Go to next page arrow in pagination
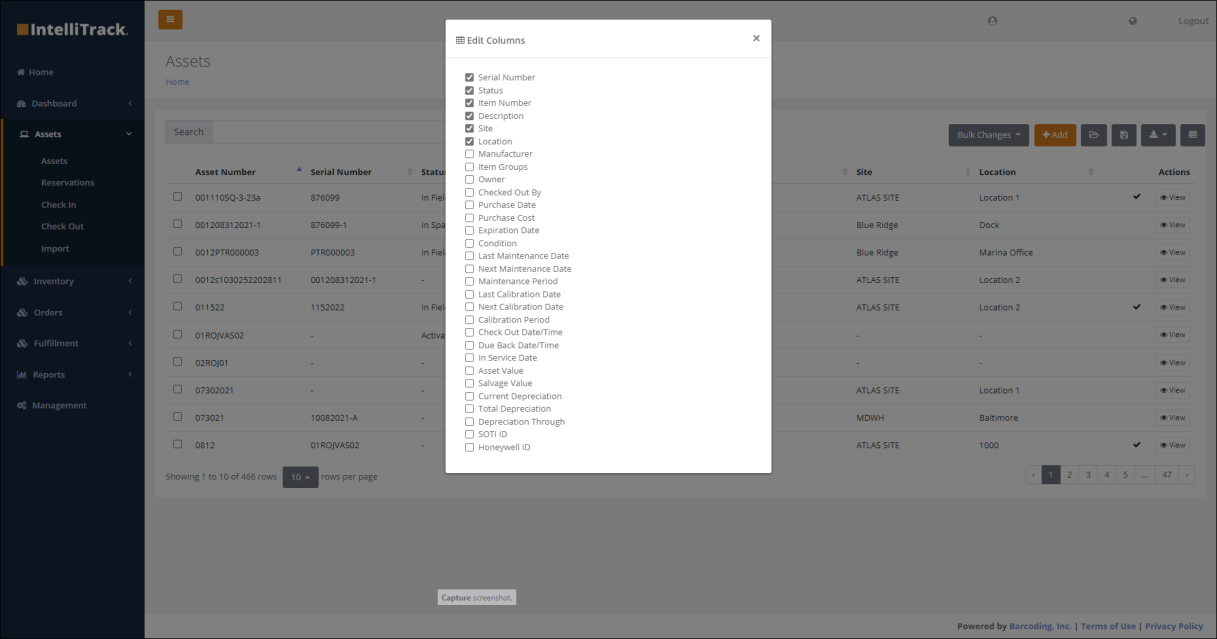The height and width of the screenshot is (639, 1217). coord(1187,475)
